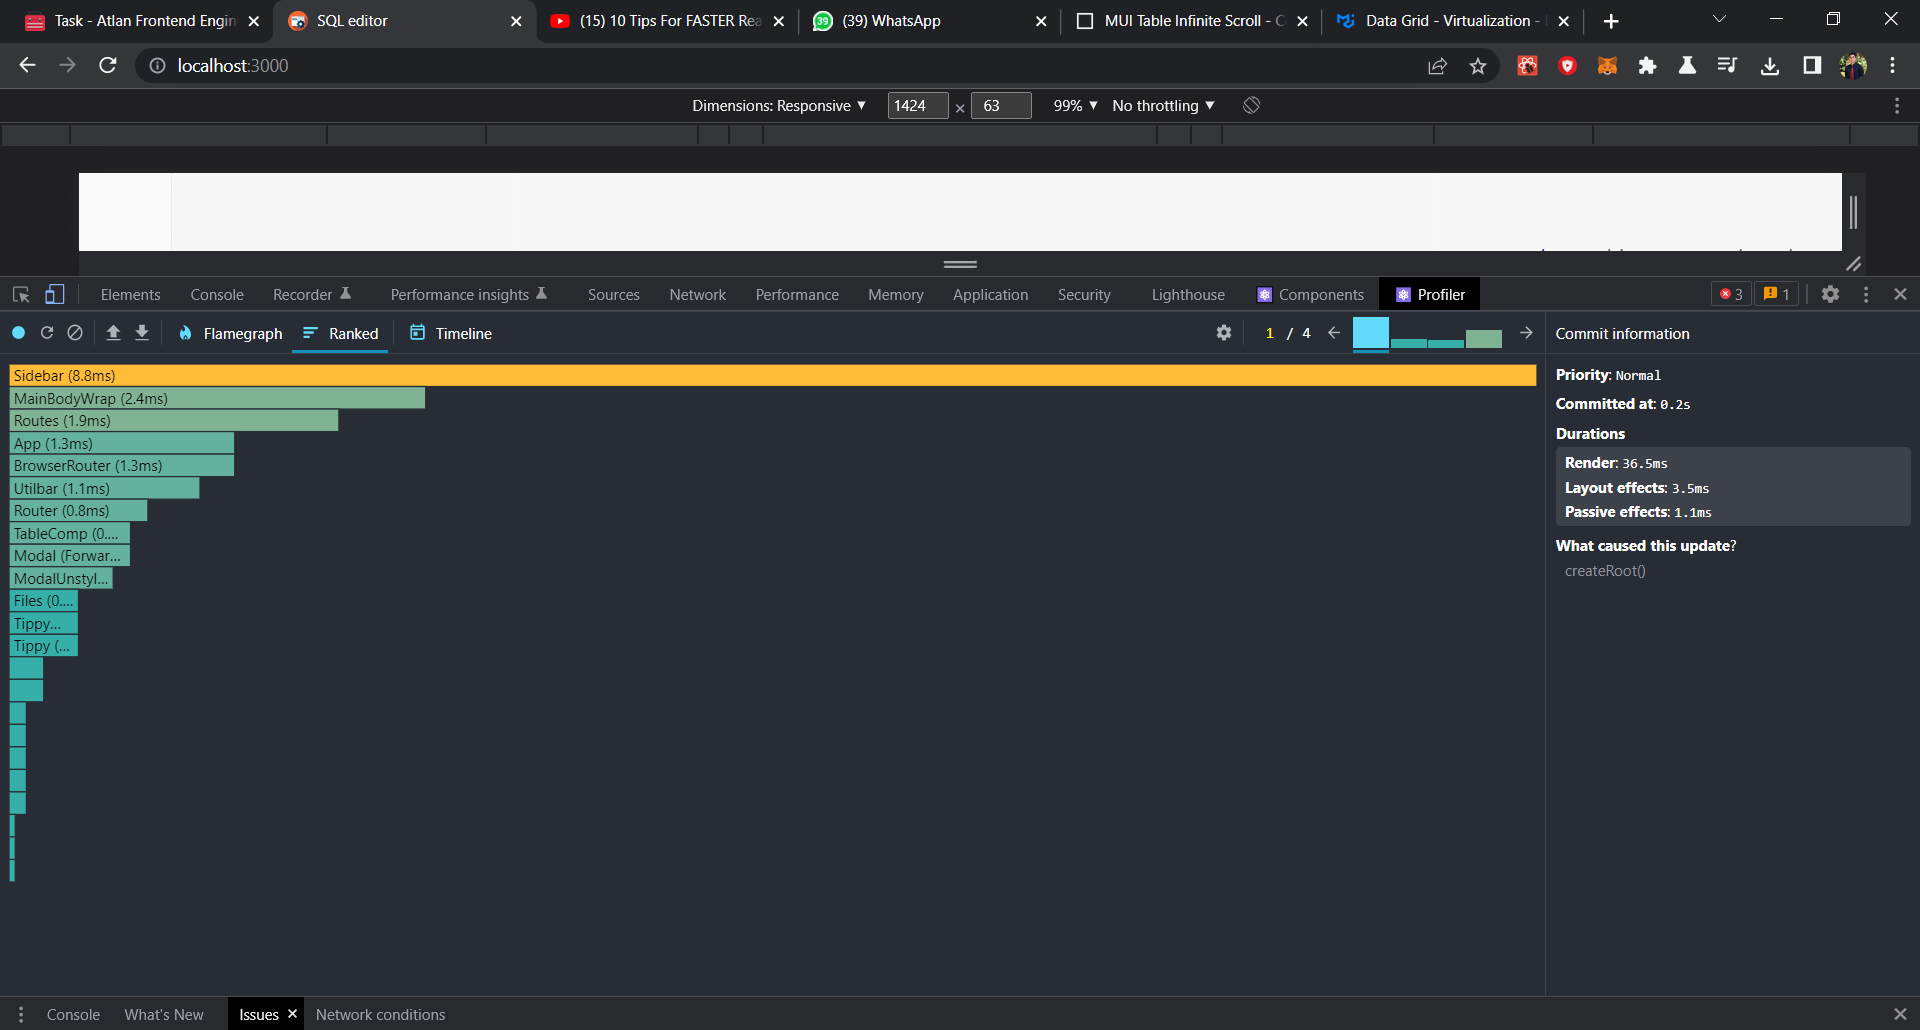
Task: Open the Components DevTools tab
Action: 1311,294
